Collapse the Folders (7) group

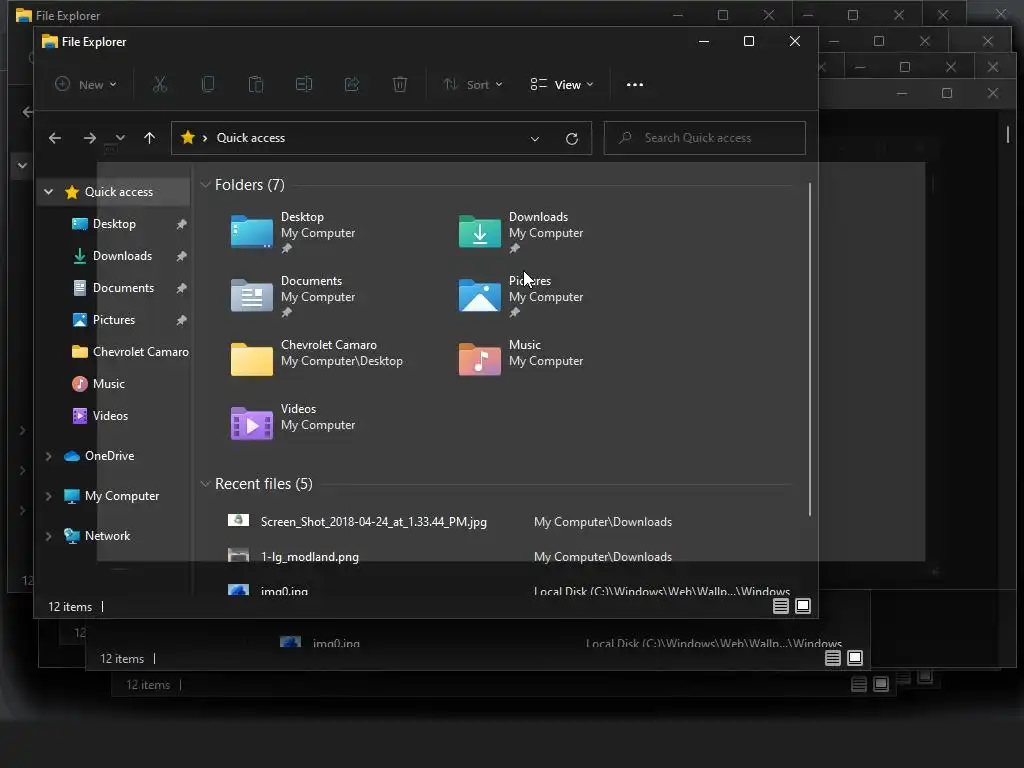(x=205, y=185)
